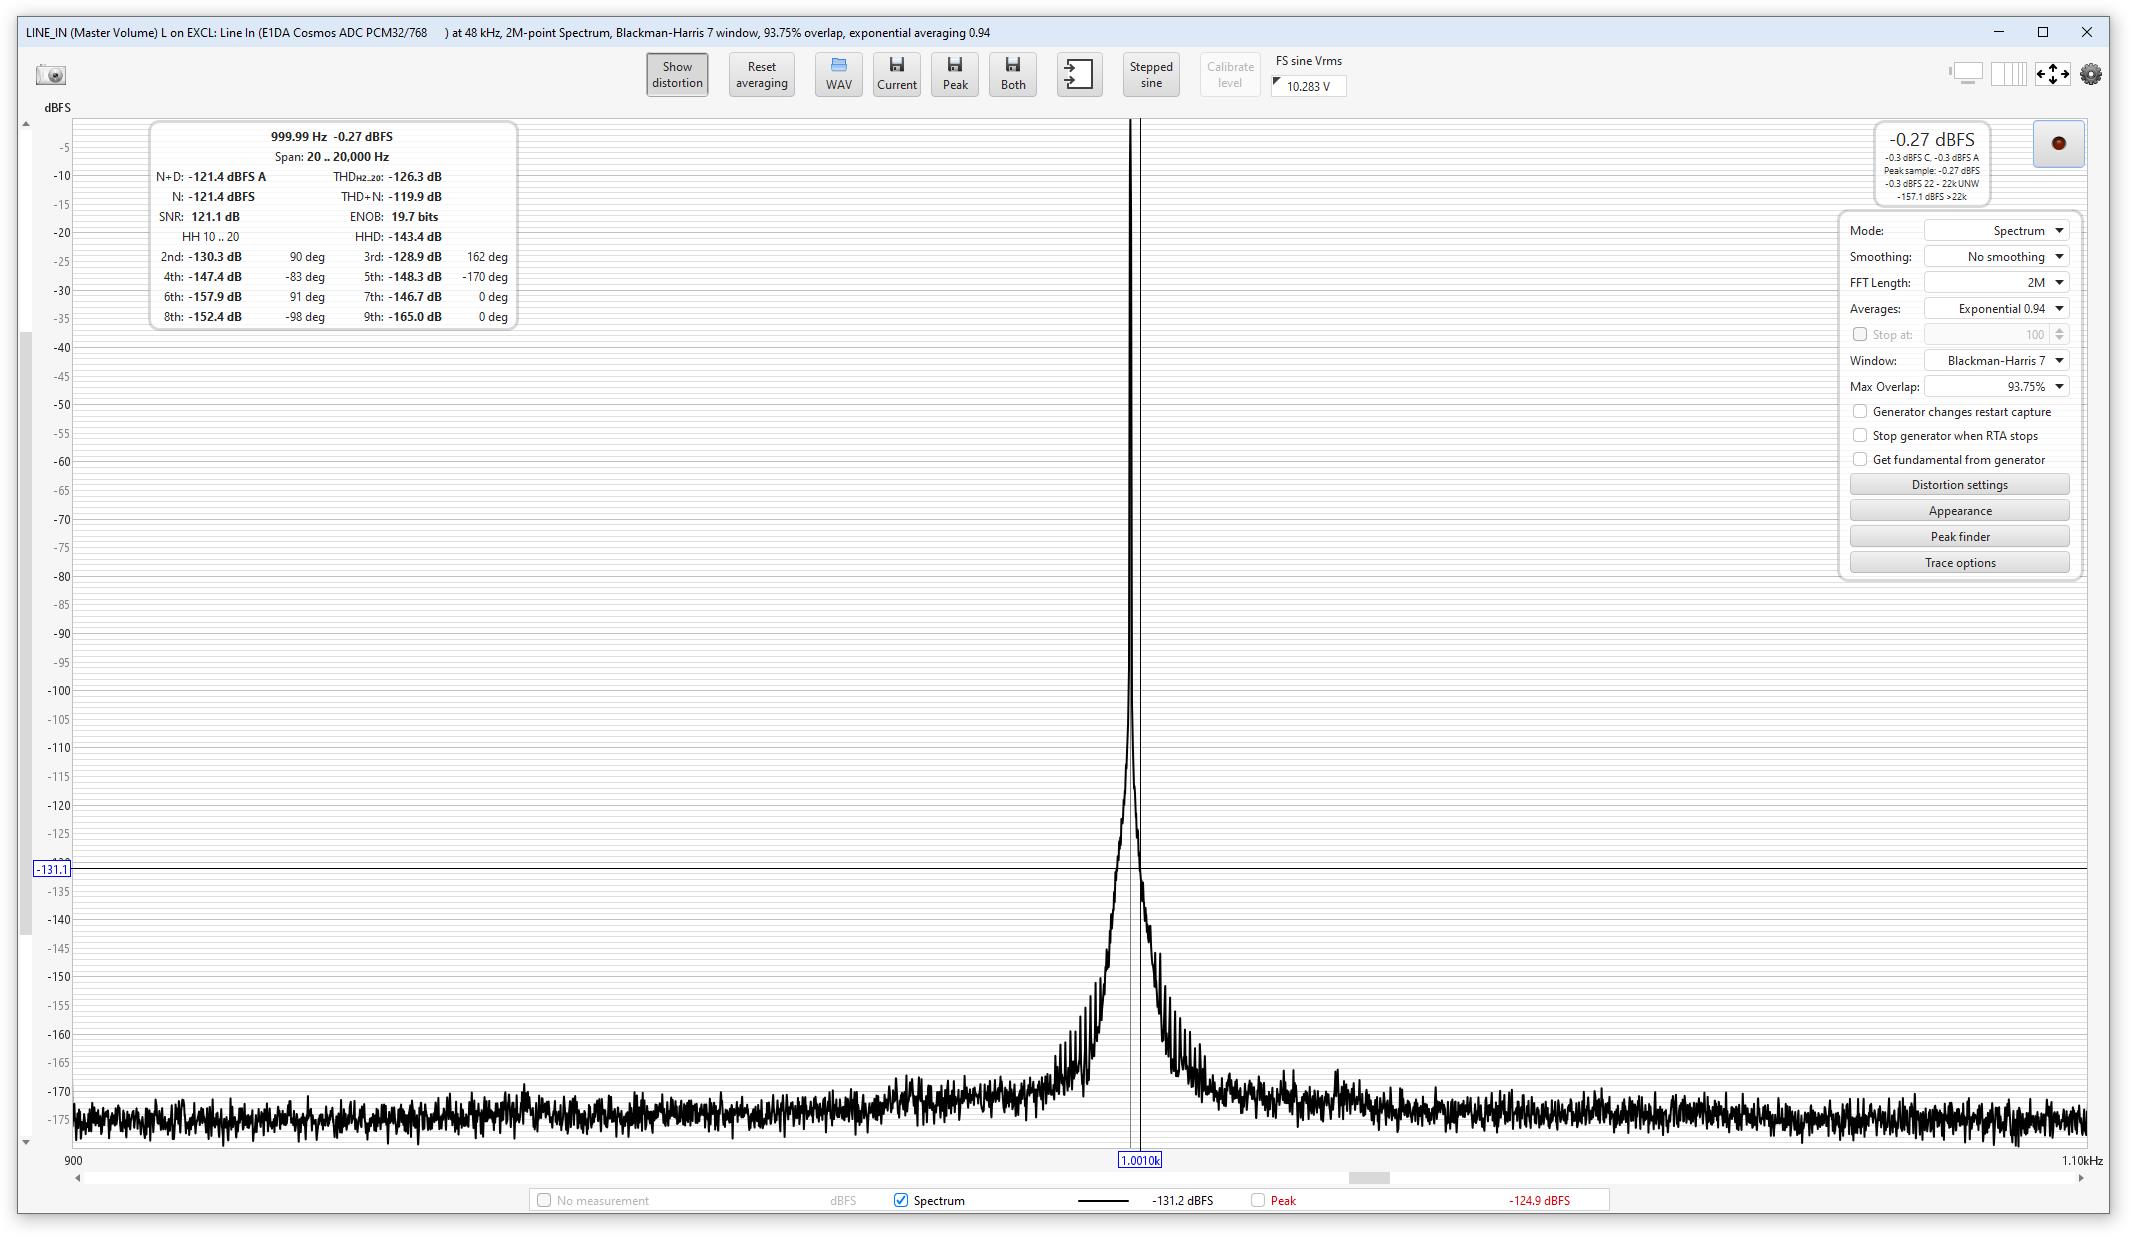Click the load/import arrow icon
Viewport: 2131px width, 1236px height.
(x=1079, y=75)
